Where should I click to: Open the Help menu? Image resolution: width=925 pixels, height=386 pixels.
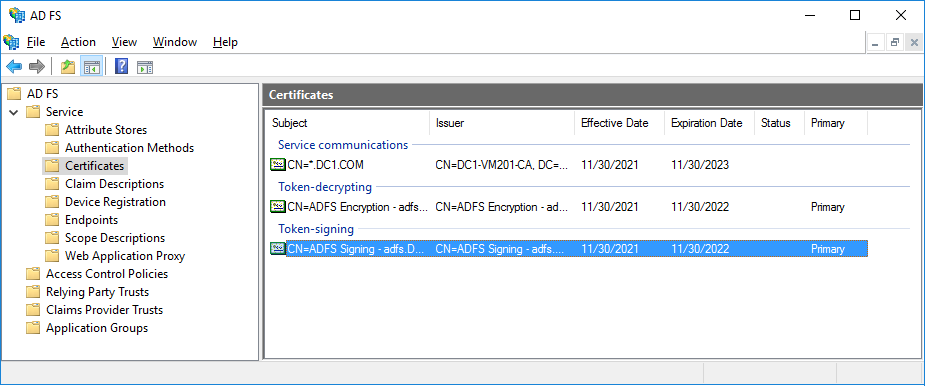tap(225, 42)
